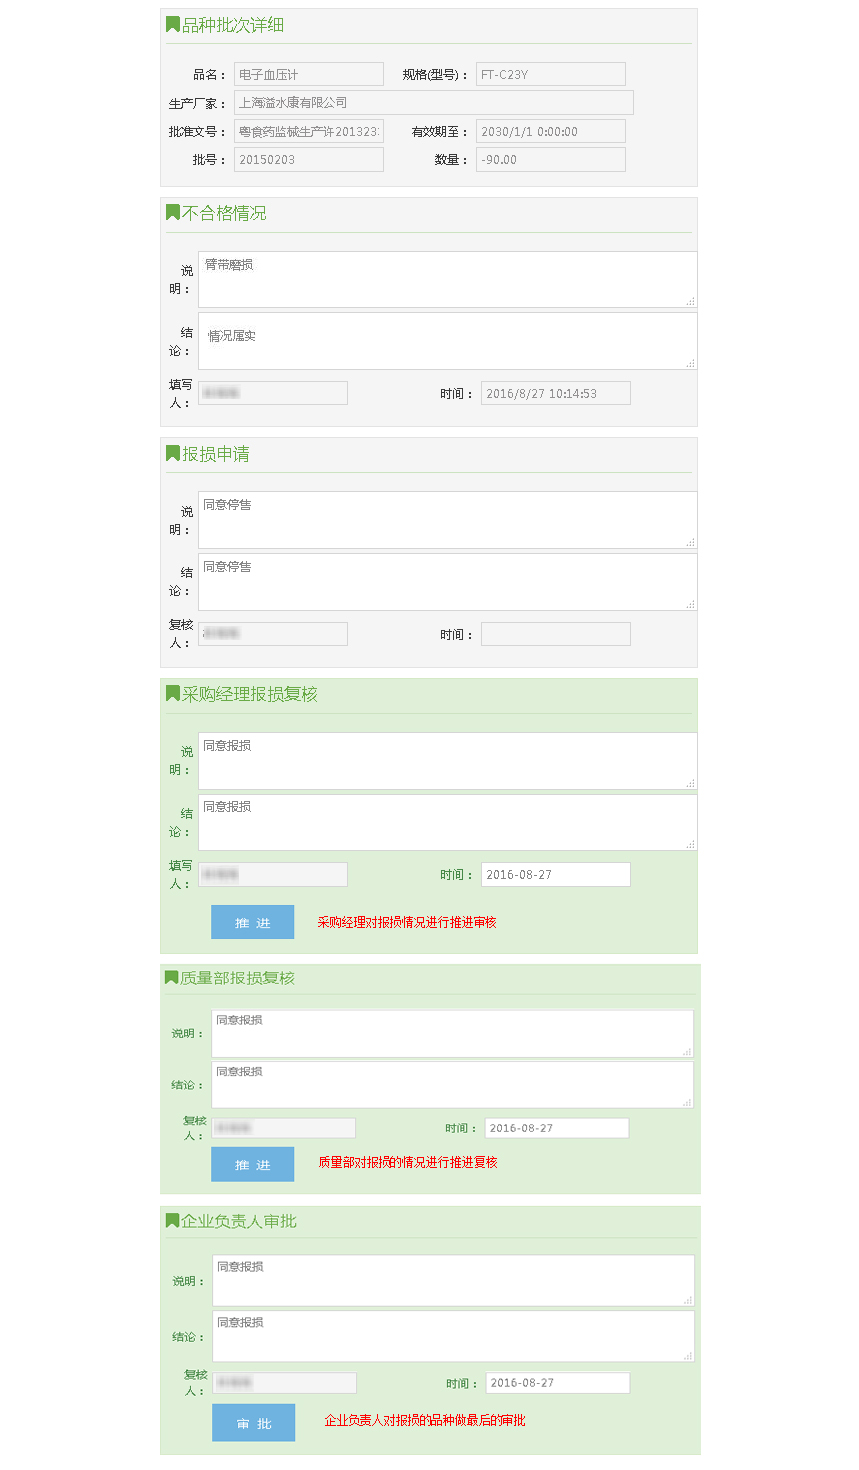Click bookmark icon beside 不合格情况 heading
This screenshot has width=859, height=1470.
[172, 213]
